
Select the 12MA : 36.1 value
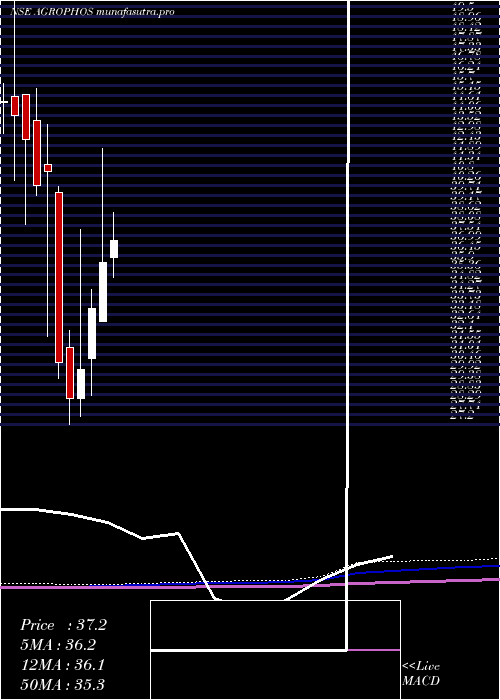click(x=63, y=665)
